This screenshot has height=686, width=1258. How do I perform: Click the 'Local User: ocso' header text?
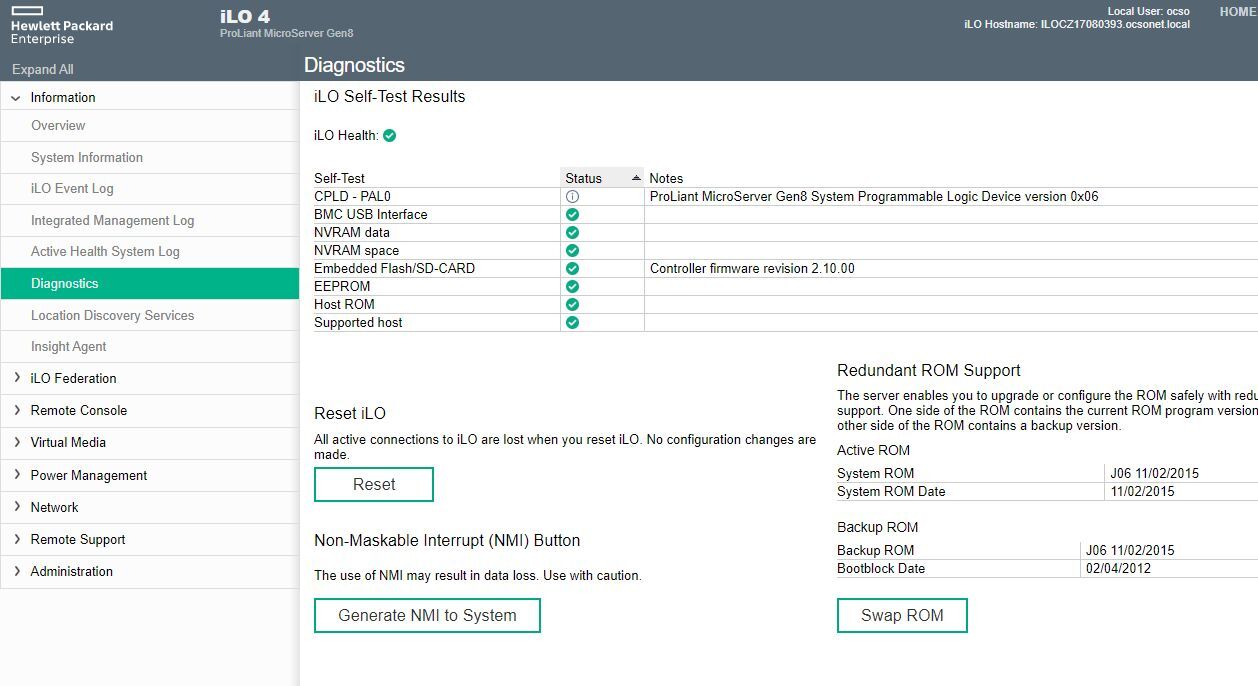point(1149,11)
